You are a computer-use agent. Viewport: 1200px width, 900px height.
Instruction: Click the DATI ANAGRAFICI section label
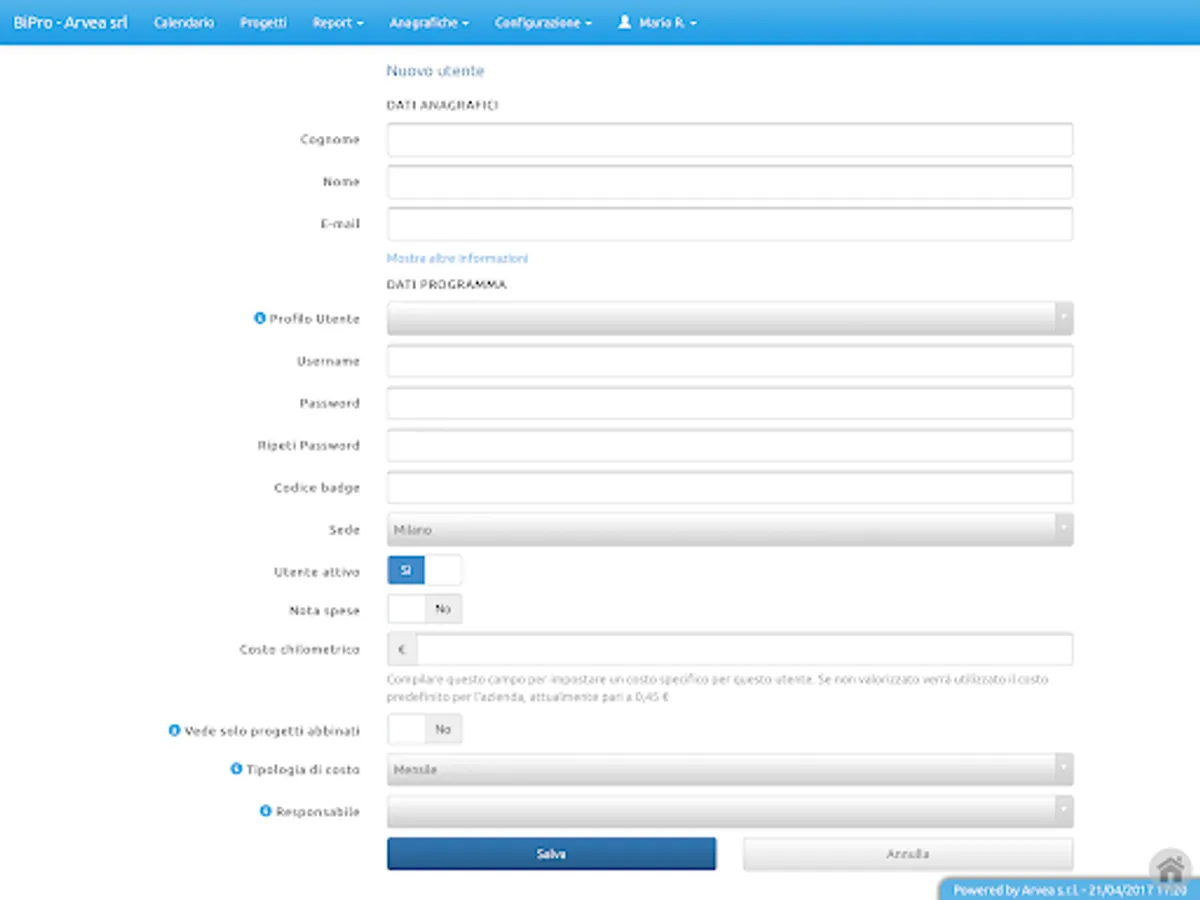tap(442, 104)
